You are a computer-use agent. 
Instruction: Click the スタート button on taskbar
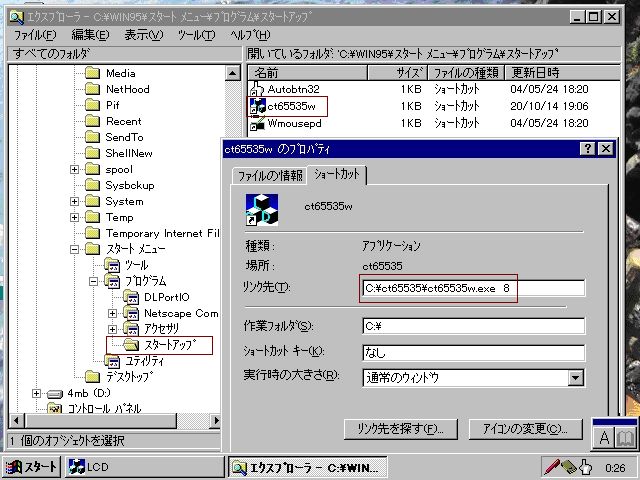(x=31, y=467)
